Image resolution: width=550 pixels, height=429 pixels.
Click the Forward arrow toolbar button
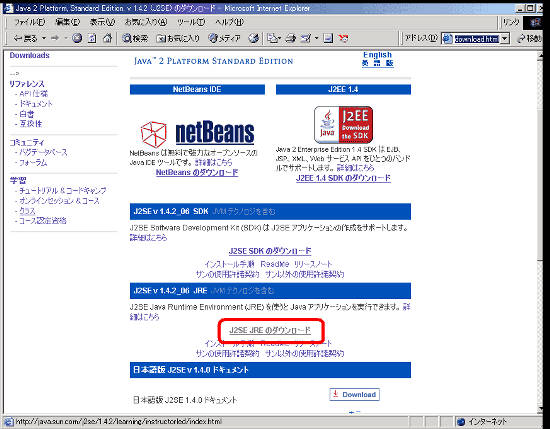(54, 38)
